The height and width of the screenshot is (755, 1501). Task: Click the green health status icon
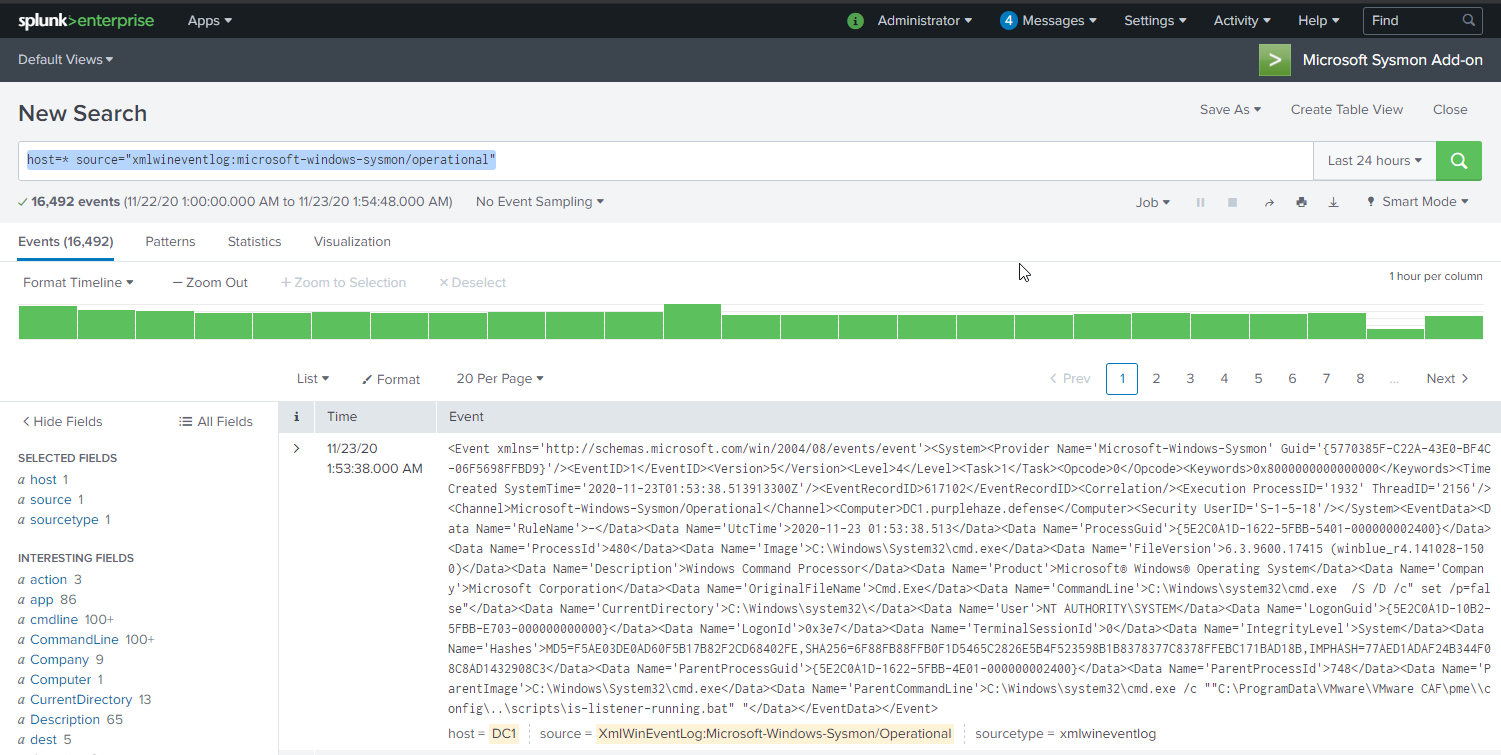[855, 20]
